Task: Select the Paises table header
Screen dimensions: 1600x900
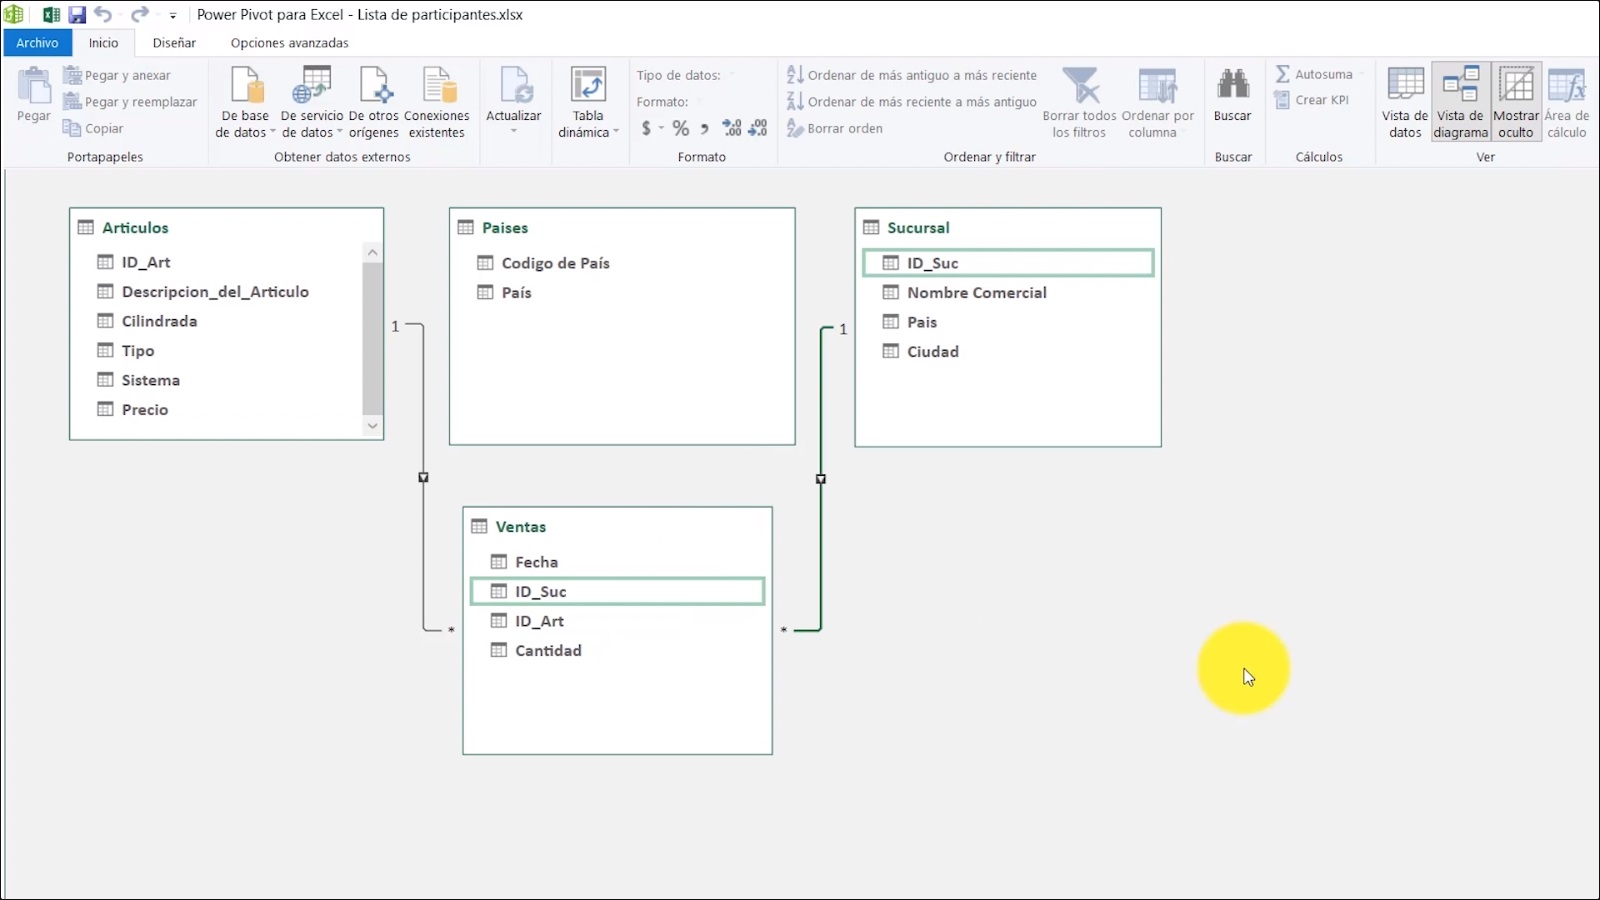Action: point(622,228)
